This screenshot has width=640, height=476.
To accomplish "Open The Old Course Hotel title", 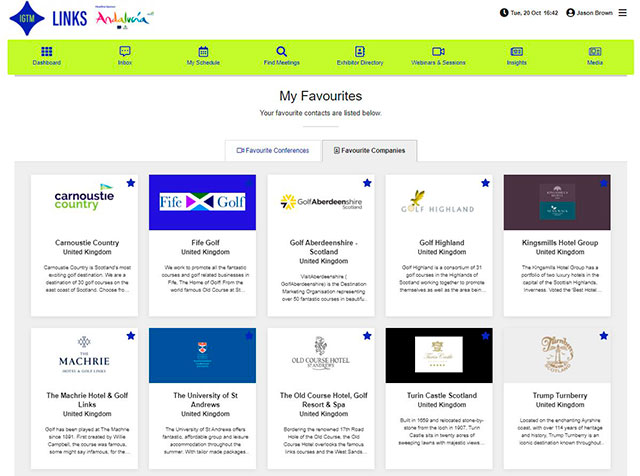I will point(324,400).
